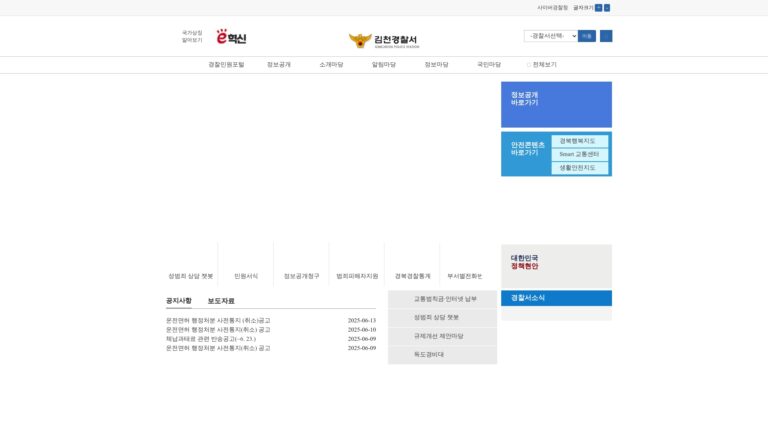
Task: Click the 김천경찰서 eagle emblem logo
Action: tap(384, 40)
